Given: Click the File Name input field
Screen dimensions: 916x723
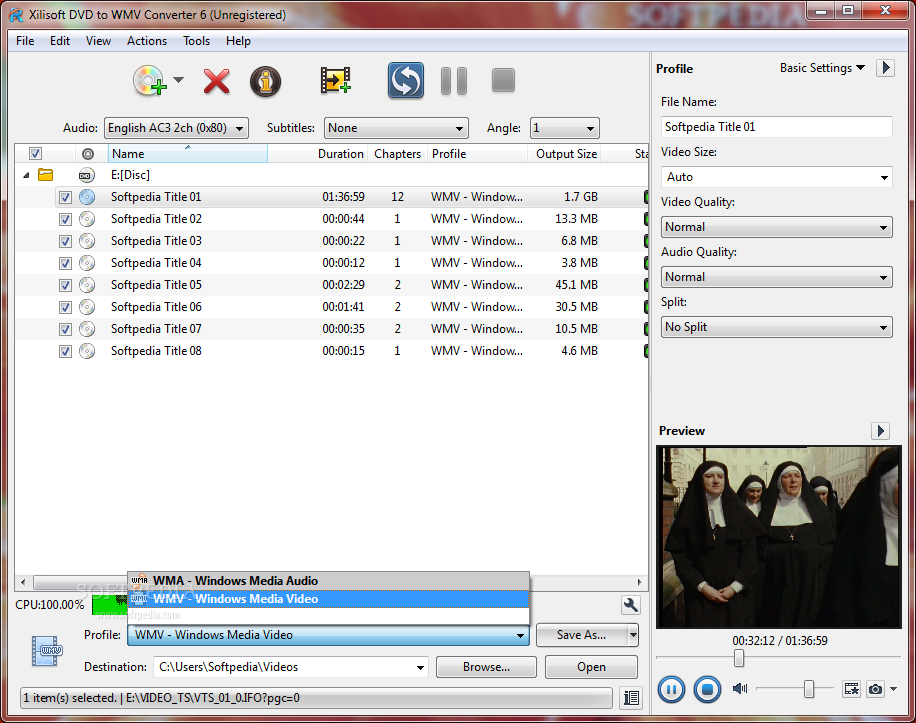Looking at the screenshot, I should (x=776, y=127).
